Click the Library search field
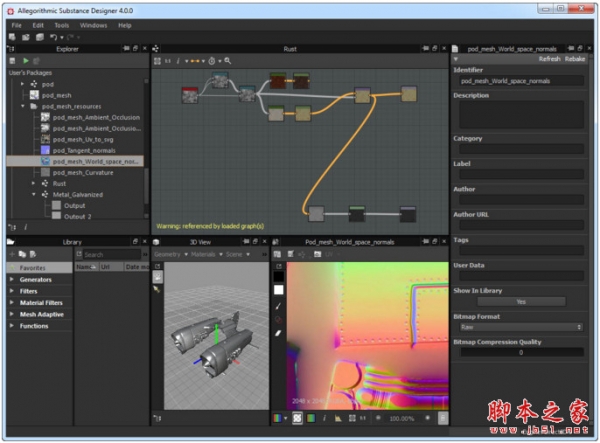 click(112, 254)
